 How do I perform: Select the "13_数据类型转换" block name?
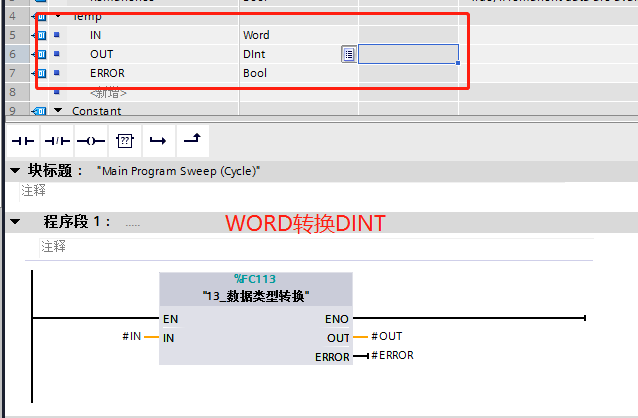tap(256, 296)
